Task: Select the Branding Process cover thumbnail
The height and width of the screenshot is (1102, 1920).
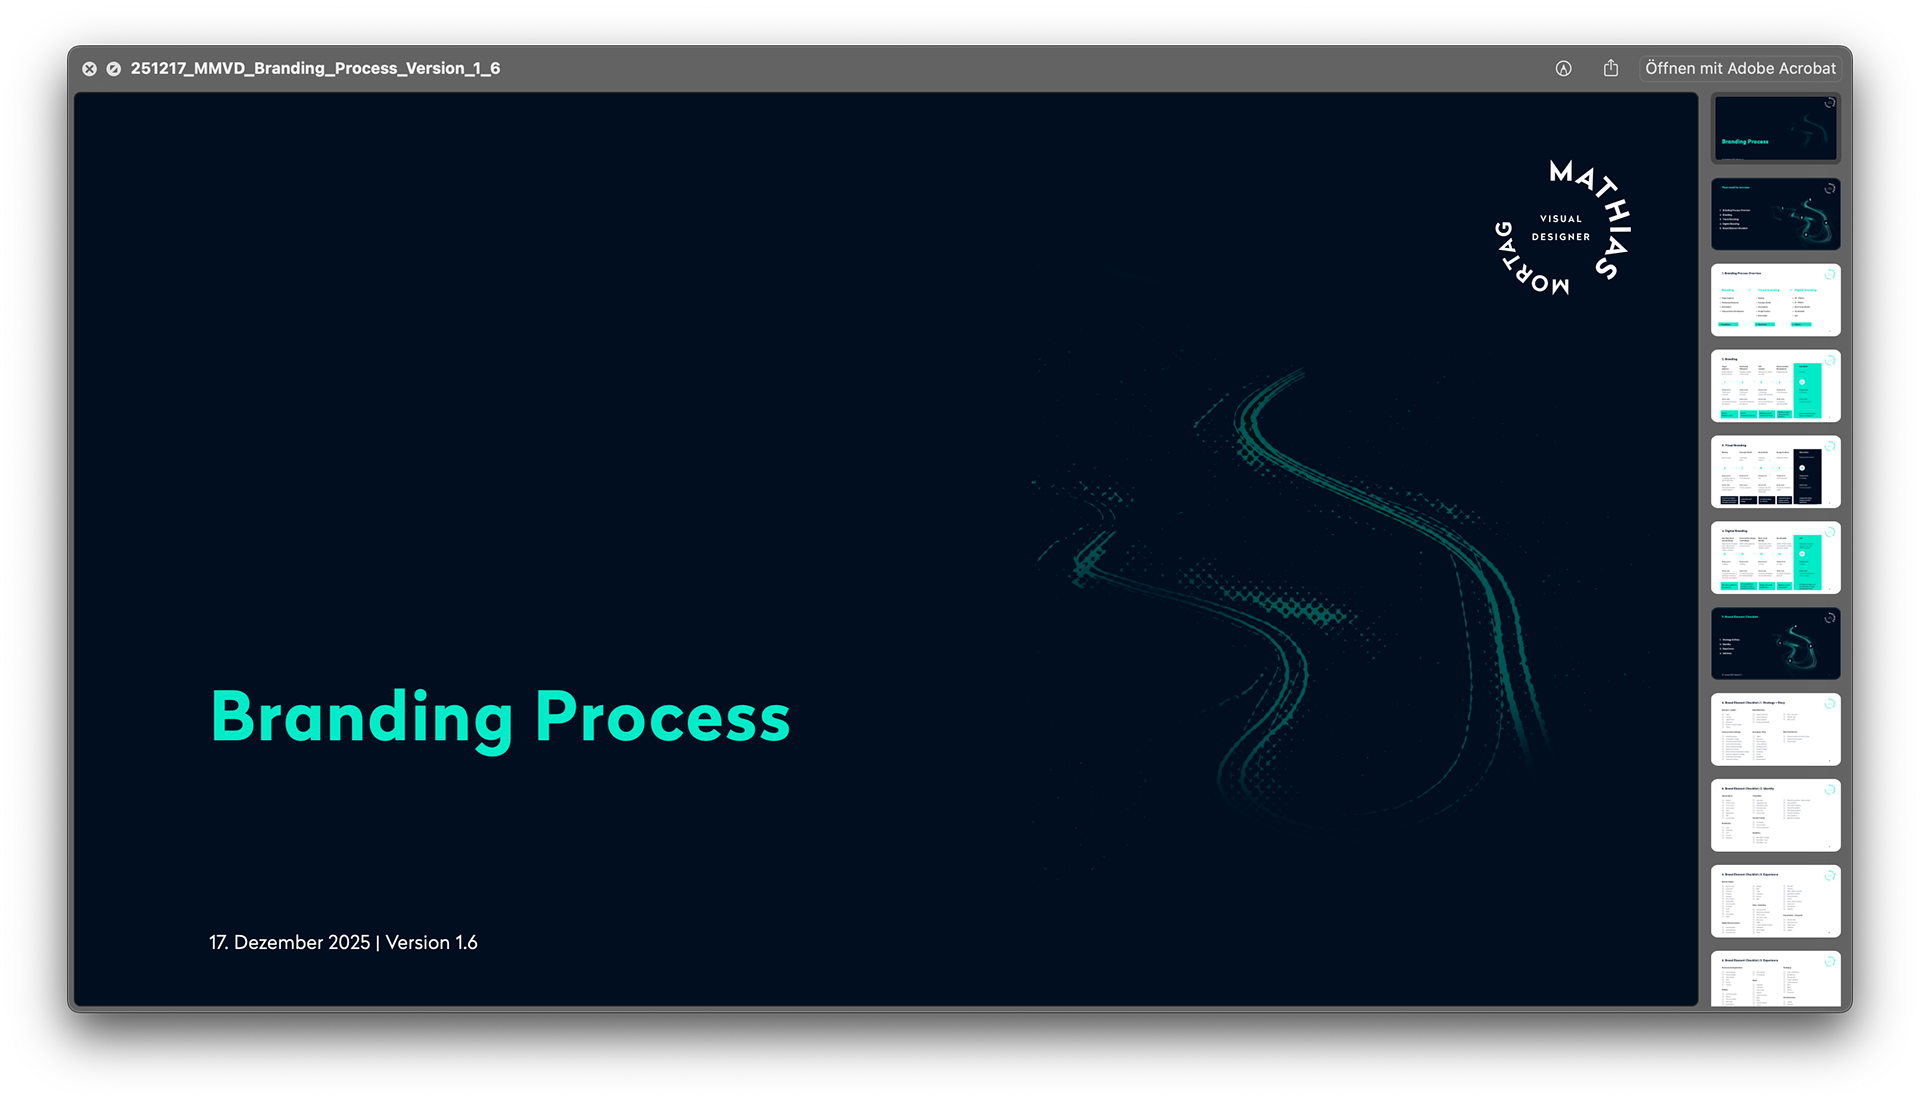Action: click(x=1775, y=128)
